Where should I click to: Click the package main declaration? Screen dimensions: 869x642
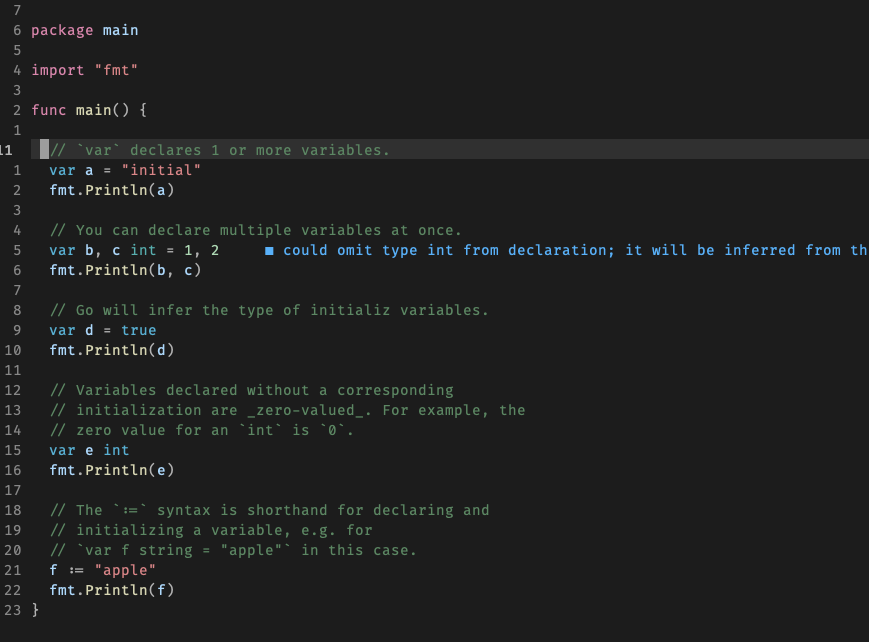[85, 30]
